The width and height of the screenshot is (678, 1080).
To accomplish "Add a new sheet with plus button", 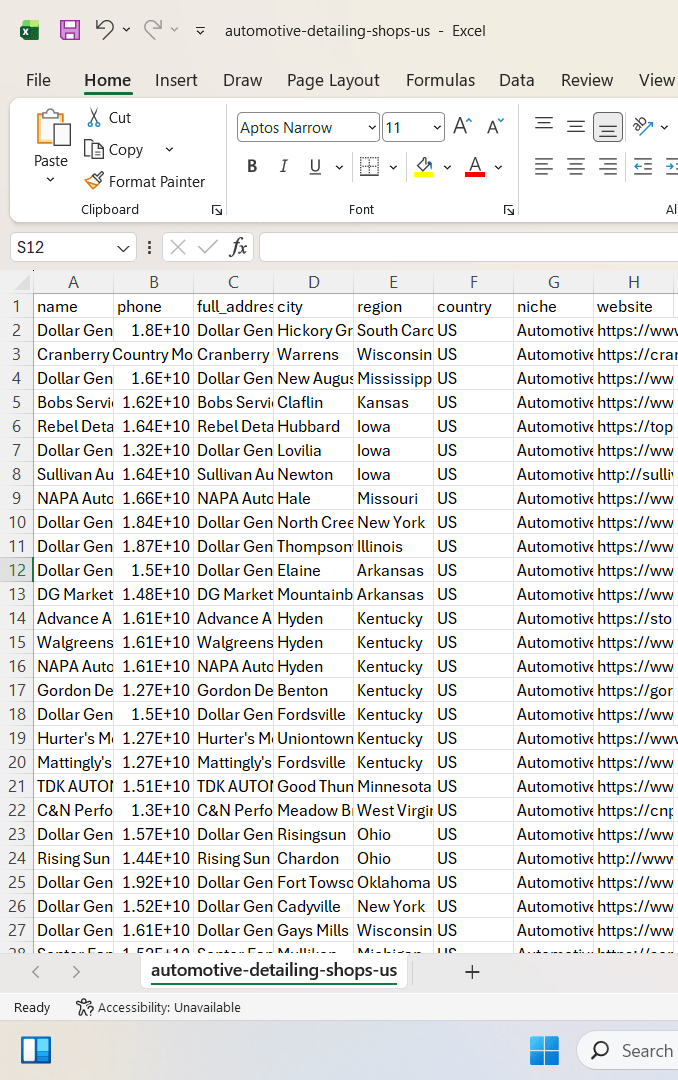I will [472, 972].
